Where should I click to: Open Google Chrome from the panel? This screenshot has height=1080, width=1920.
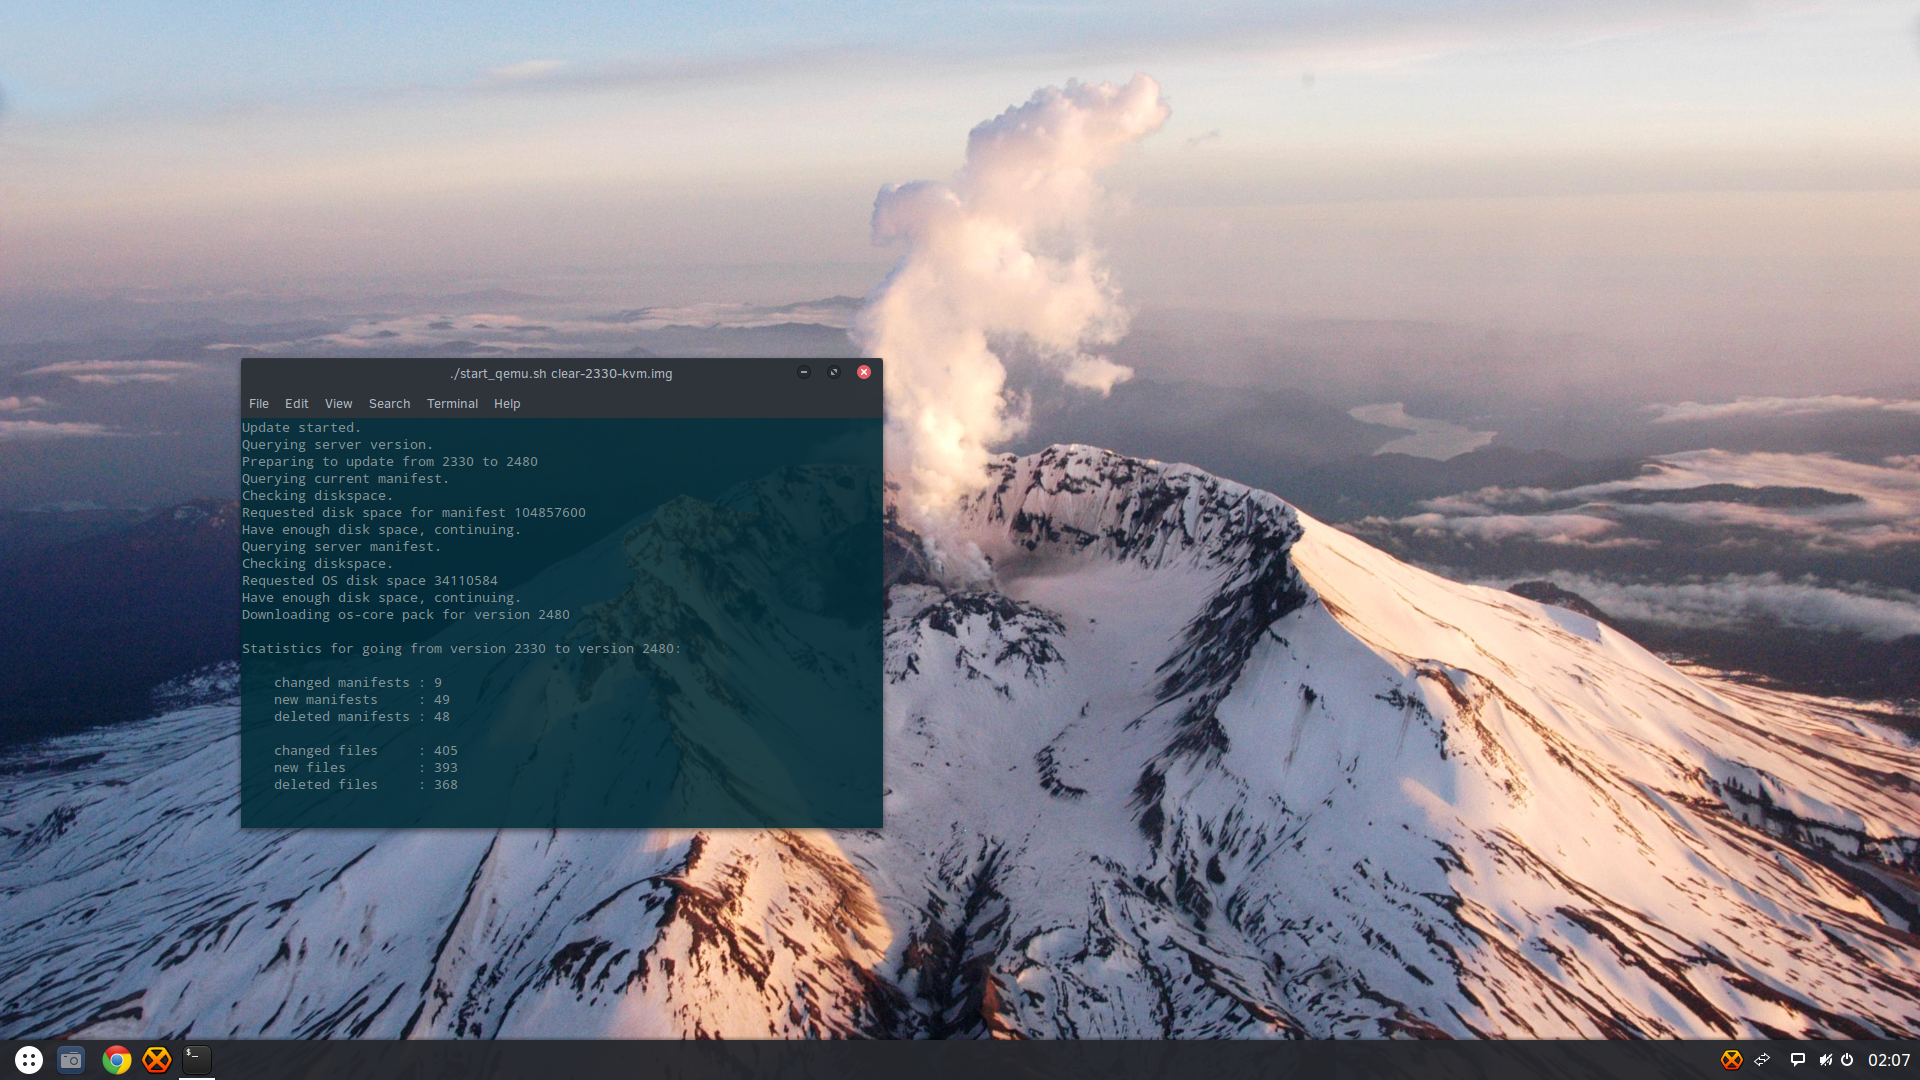[x=116, y=1060]
